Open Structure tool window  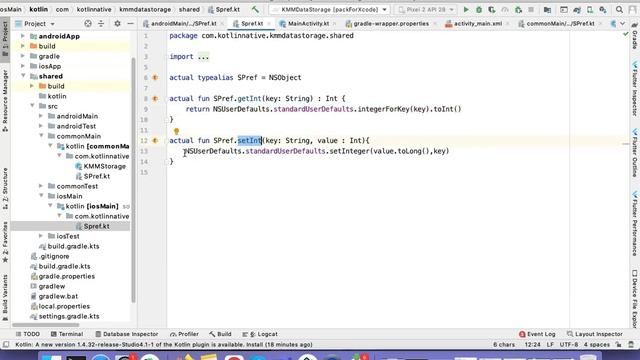pyautogui.click(x=5, y=189)
